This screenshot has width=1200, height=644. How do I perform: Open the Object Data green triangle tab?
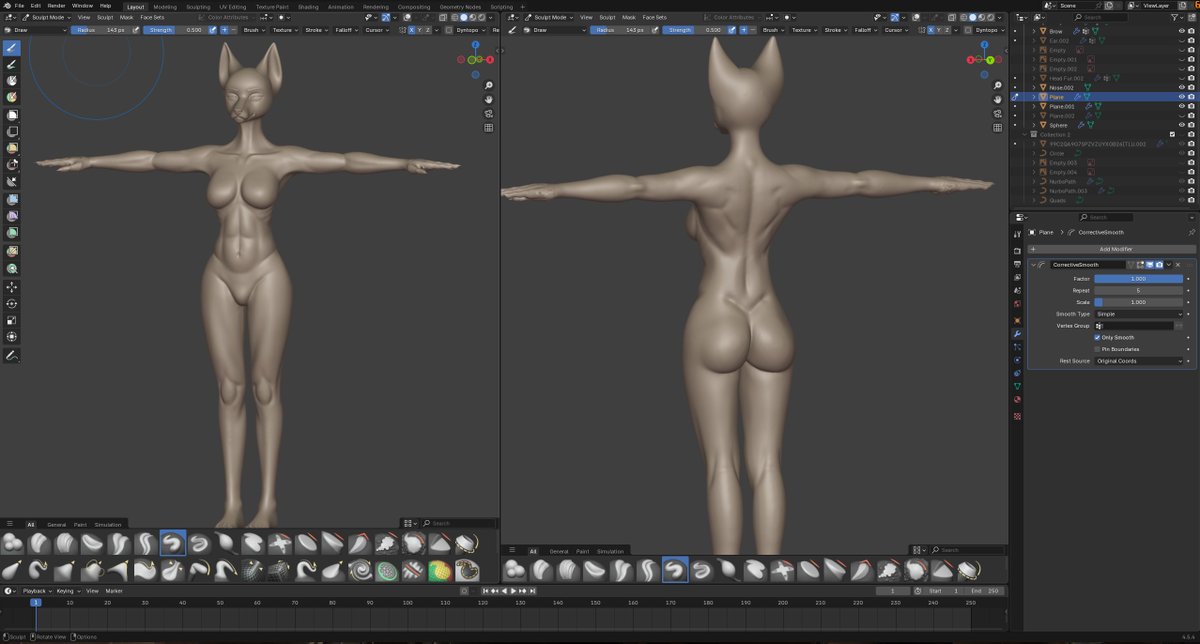pyautogui.click(x=1017, y=386)
